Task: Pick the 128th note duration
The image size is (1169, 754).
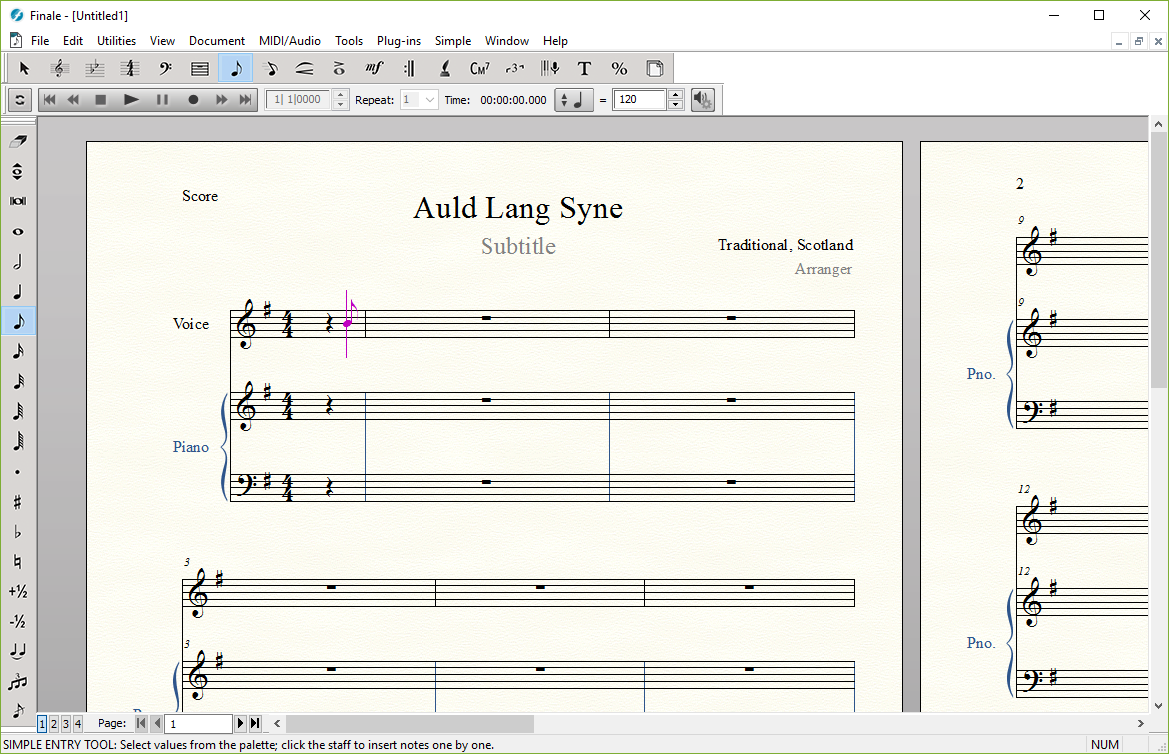Action: 18,441
